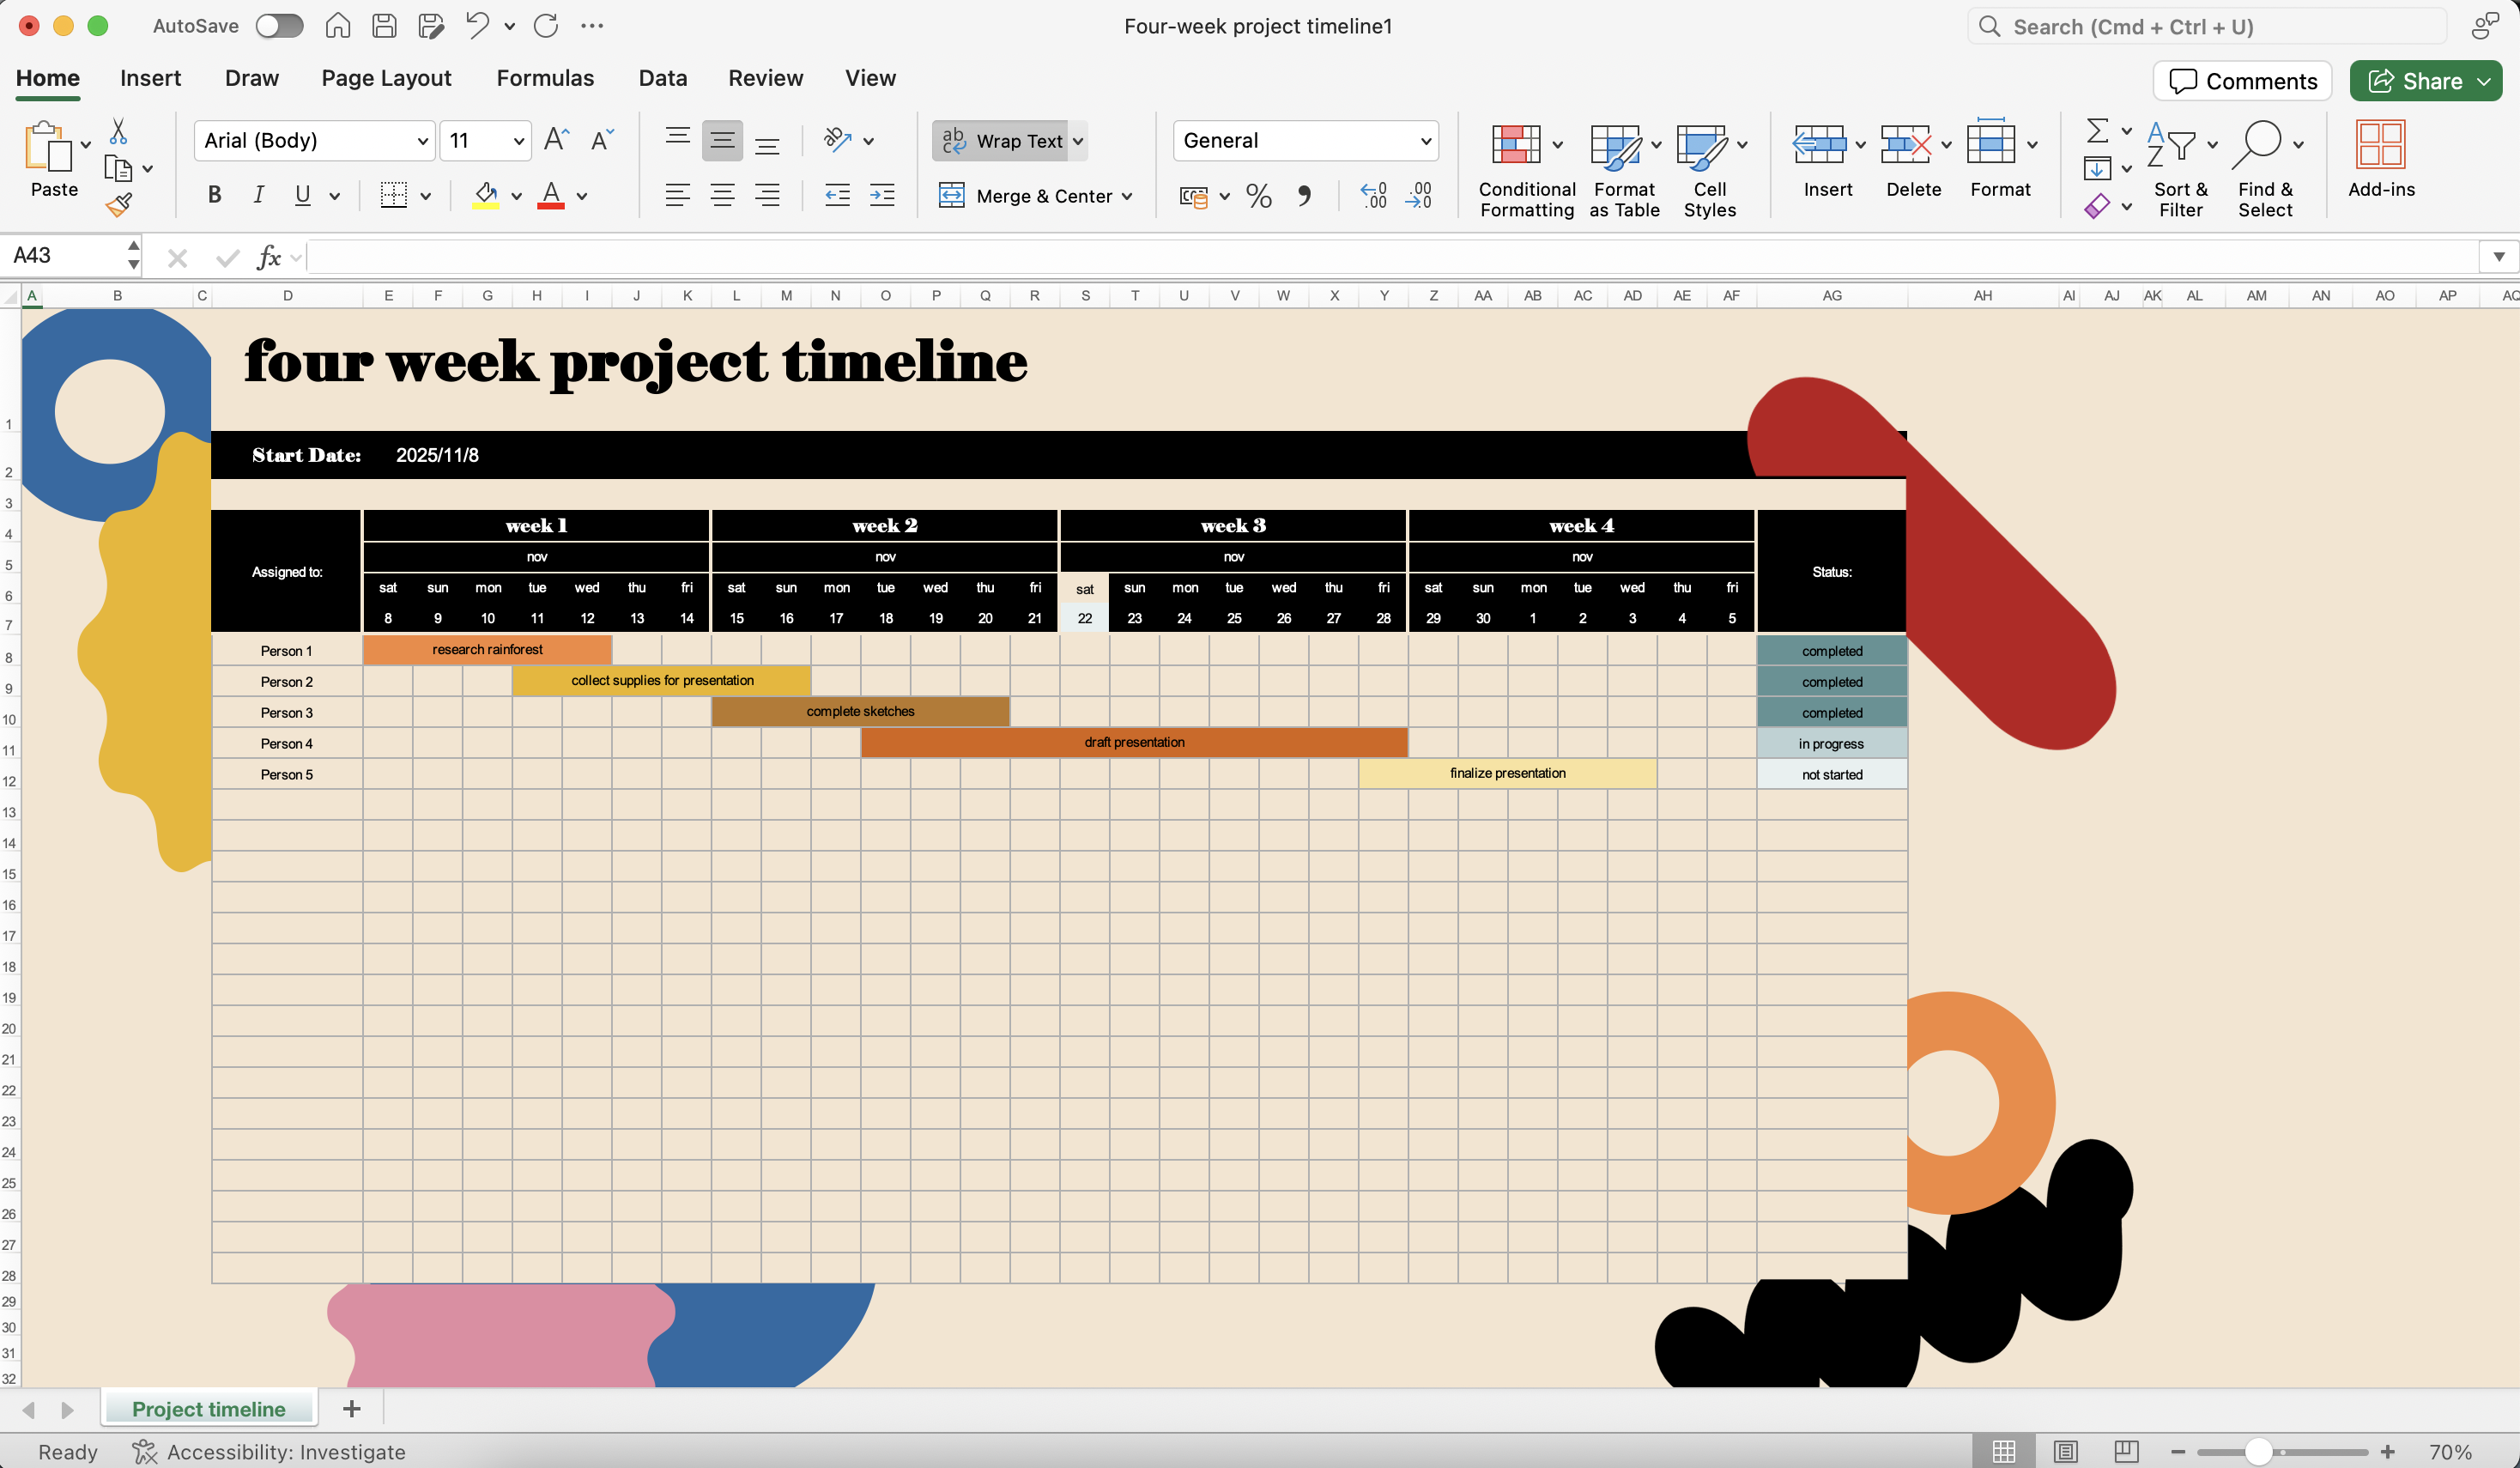Open the Add-ins icon
The image size is (2520, 1468).
(x=2380, y=145)
